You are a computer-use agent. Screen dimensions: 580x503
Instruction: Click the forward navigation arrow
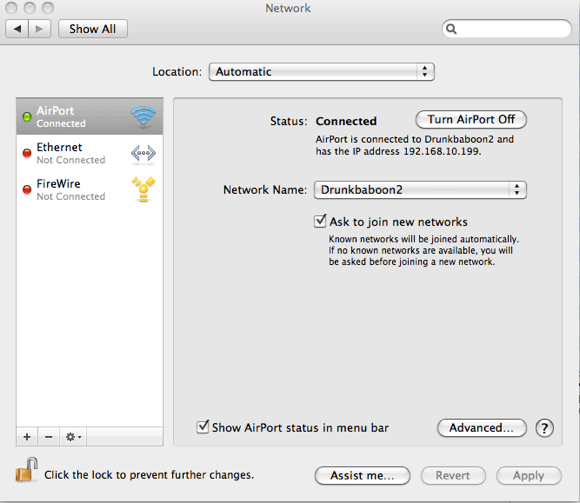point(40,29)
